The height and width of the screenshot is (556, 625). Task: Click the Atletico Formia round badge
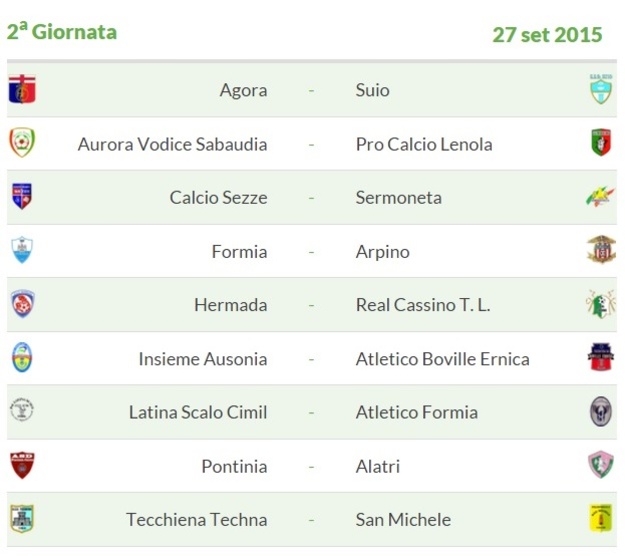click(x=601, y=411)
